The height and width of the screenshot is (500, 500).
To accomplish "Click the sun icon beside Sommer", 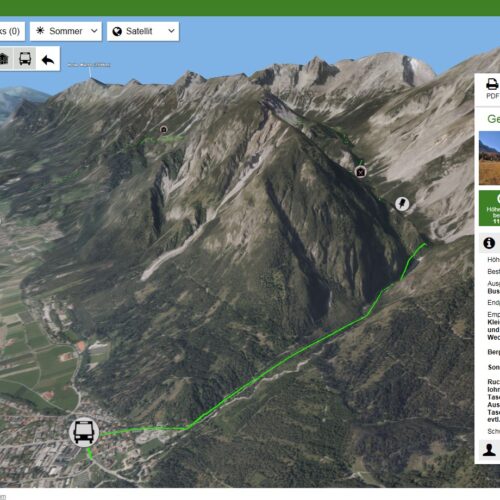I will [40, 31].
